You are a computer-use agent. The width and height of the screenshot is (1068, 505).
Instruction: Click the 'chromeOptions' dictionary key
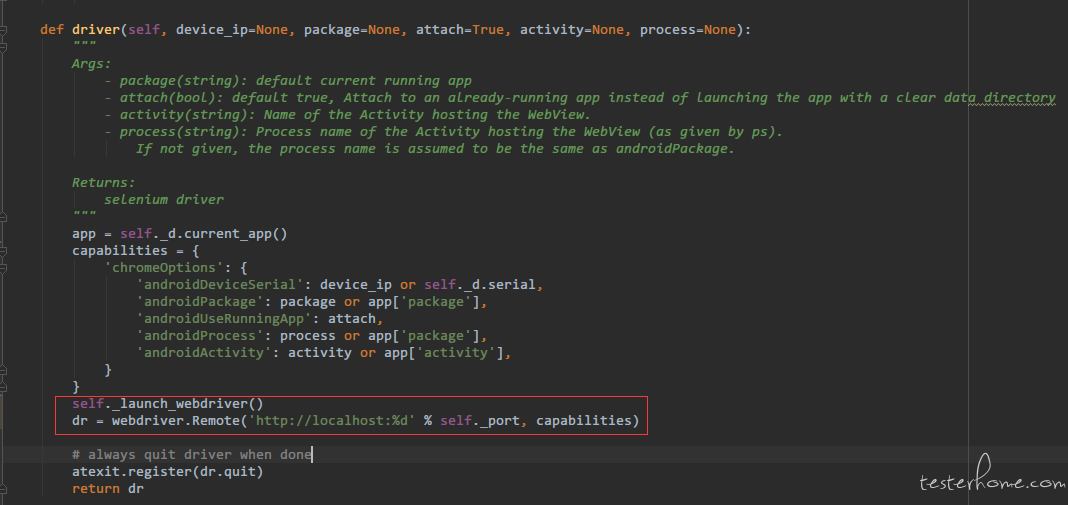(x=163, y=268)
